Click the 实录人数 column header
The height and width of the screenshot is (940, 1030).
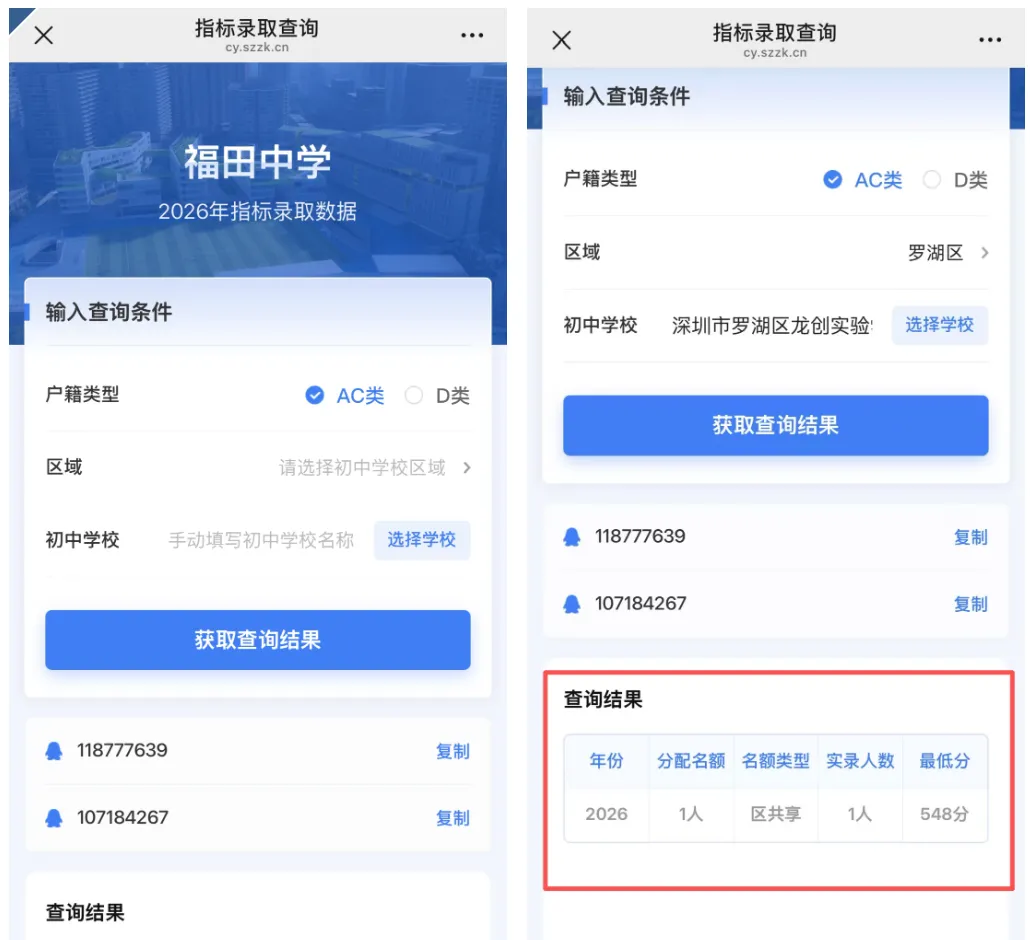pos(861,761)
